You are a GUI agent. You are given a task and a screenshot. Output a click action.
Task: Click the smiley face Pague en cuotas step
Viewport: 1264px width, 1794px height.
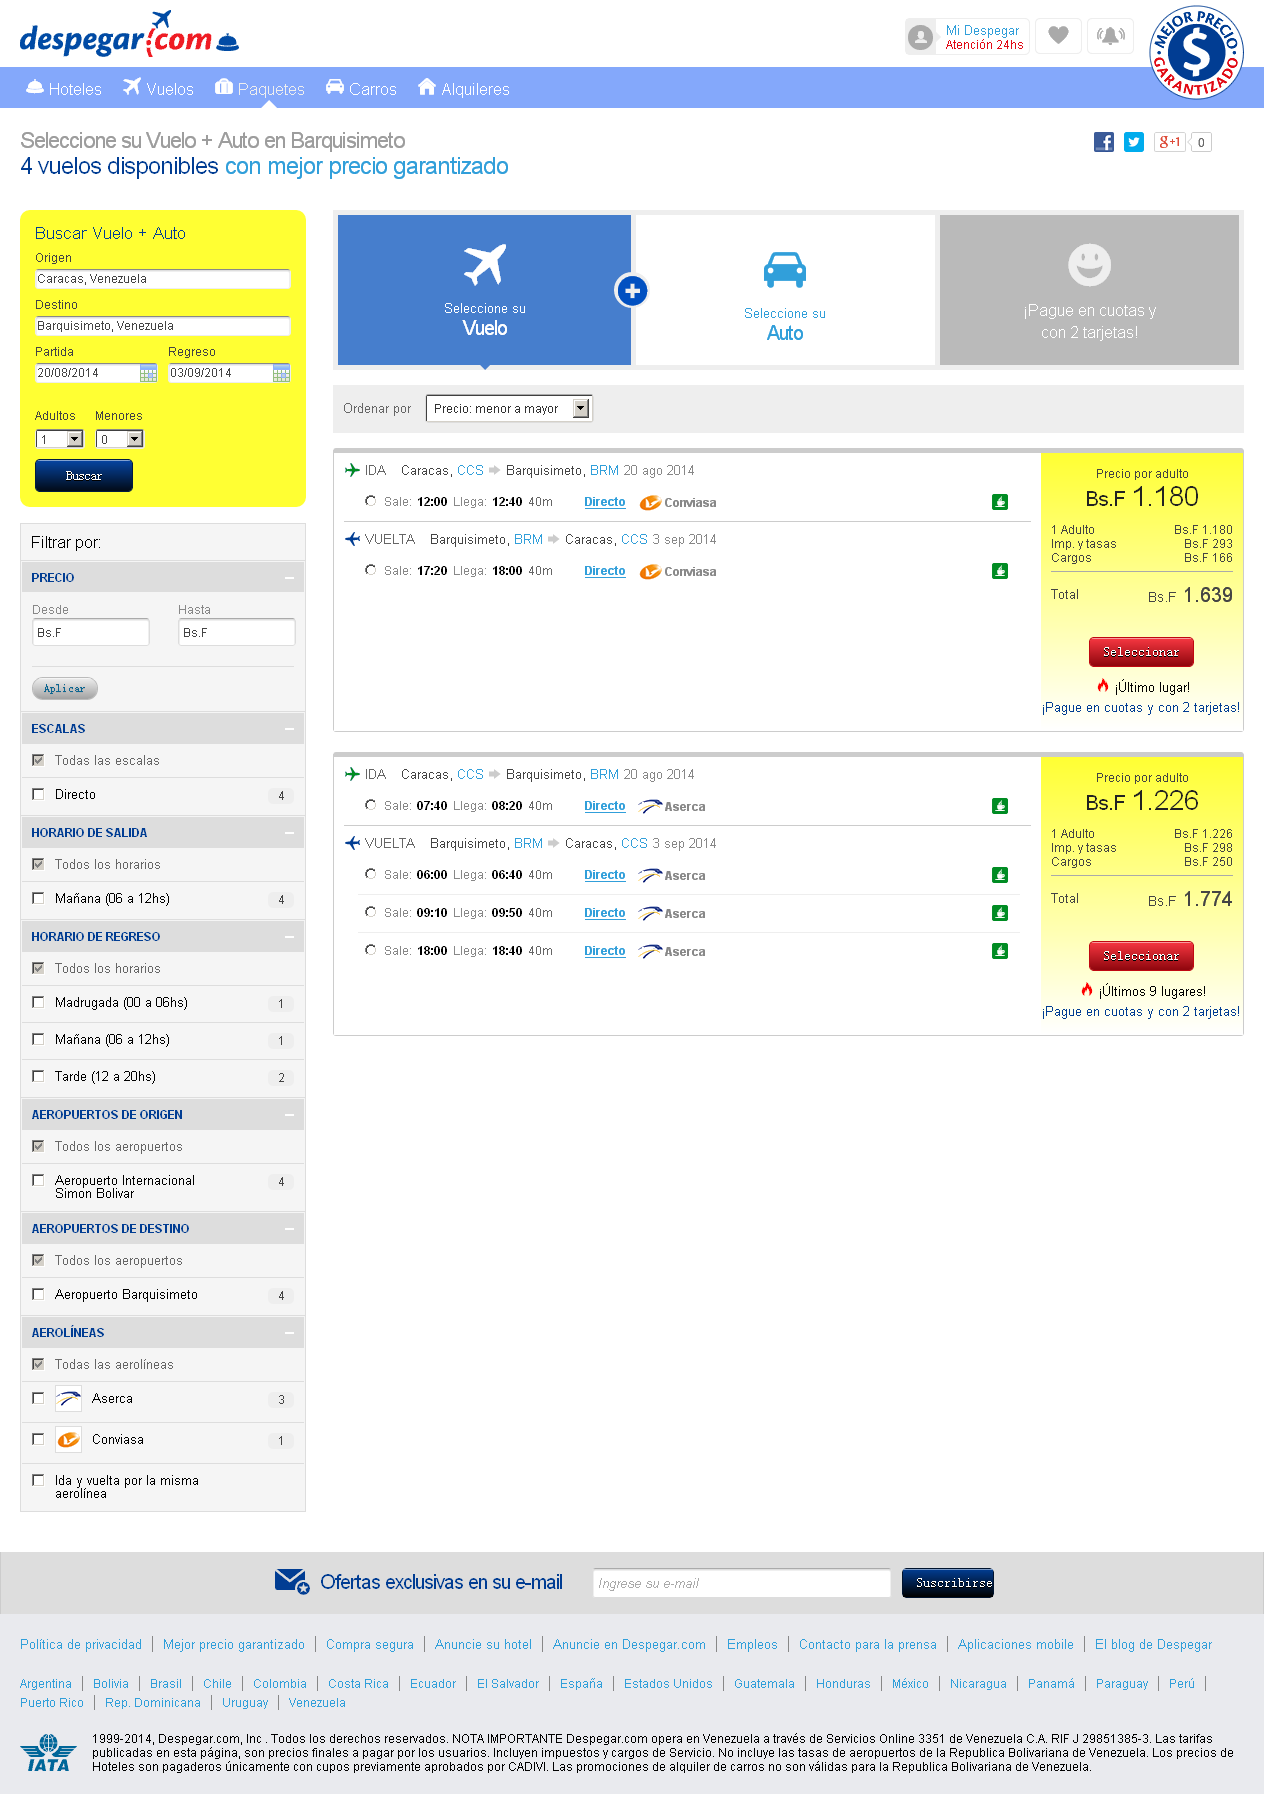(x=1089, y=290)
